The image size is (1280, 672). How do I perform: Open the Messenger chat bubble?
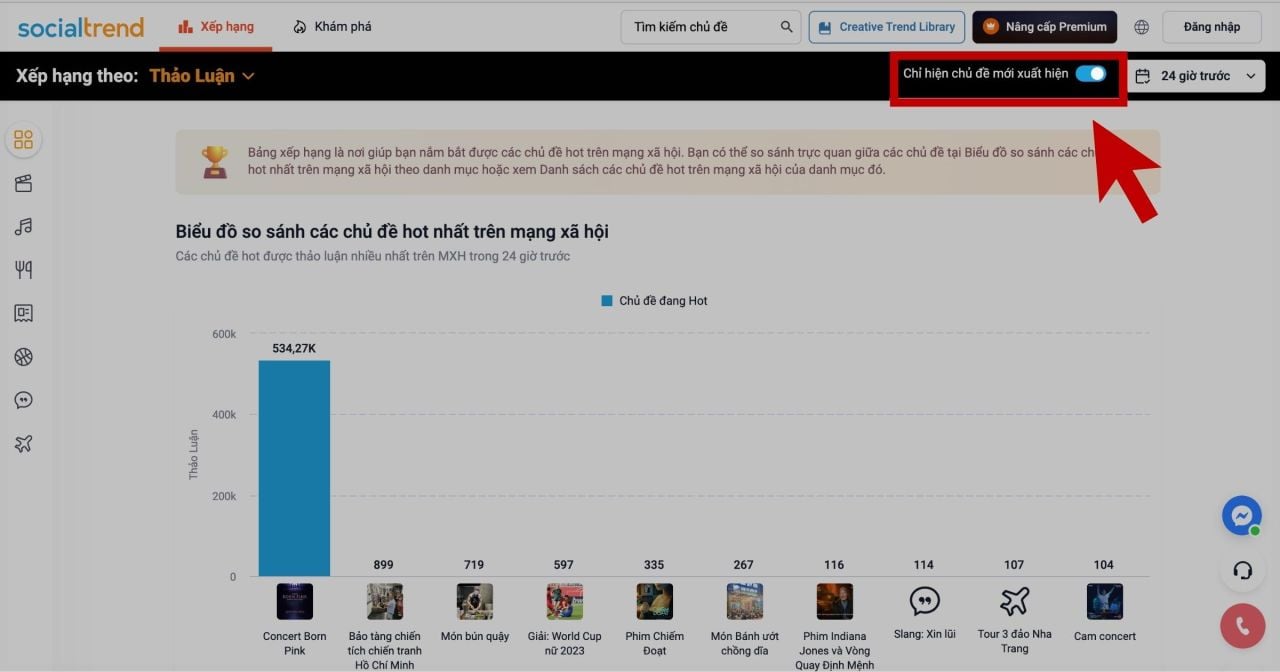(1242, 516)
